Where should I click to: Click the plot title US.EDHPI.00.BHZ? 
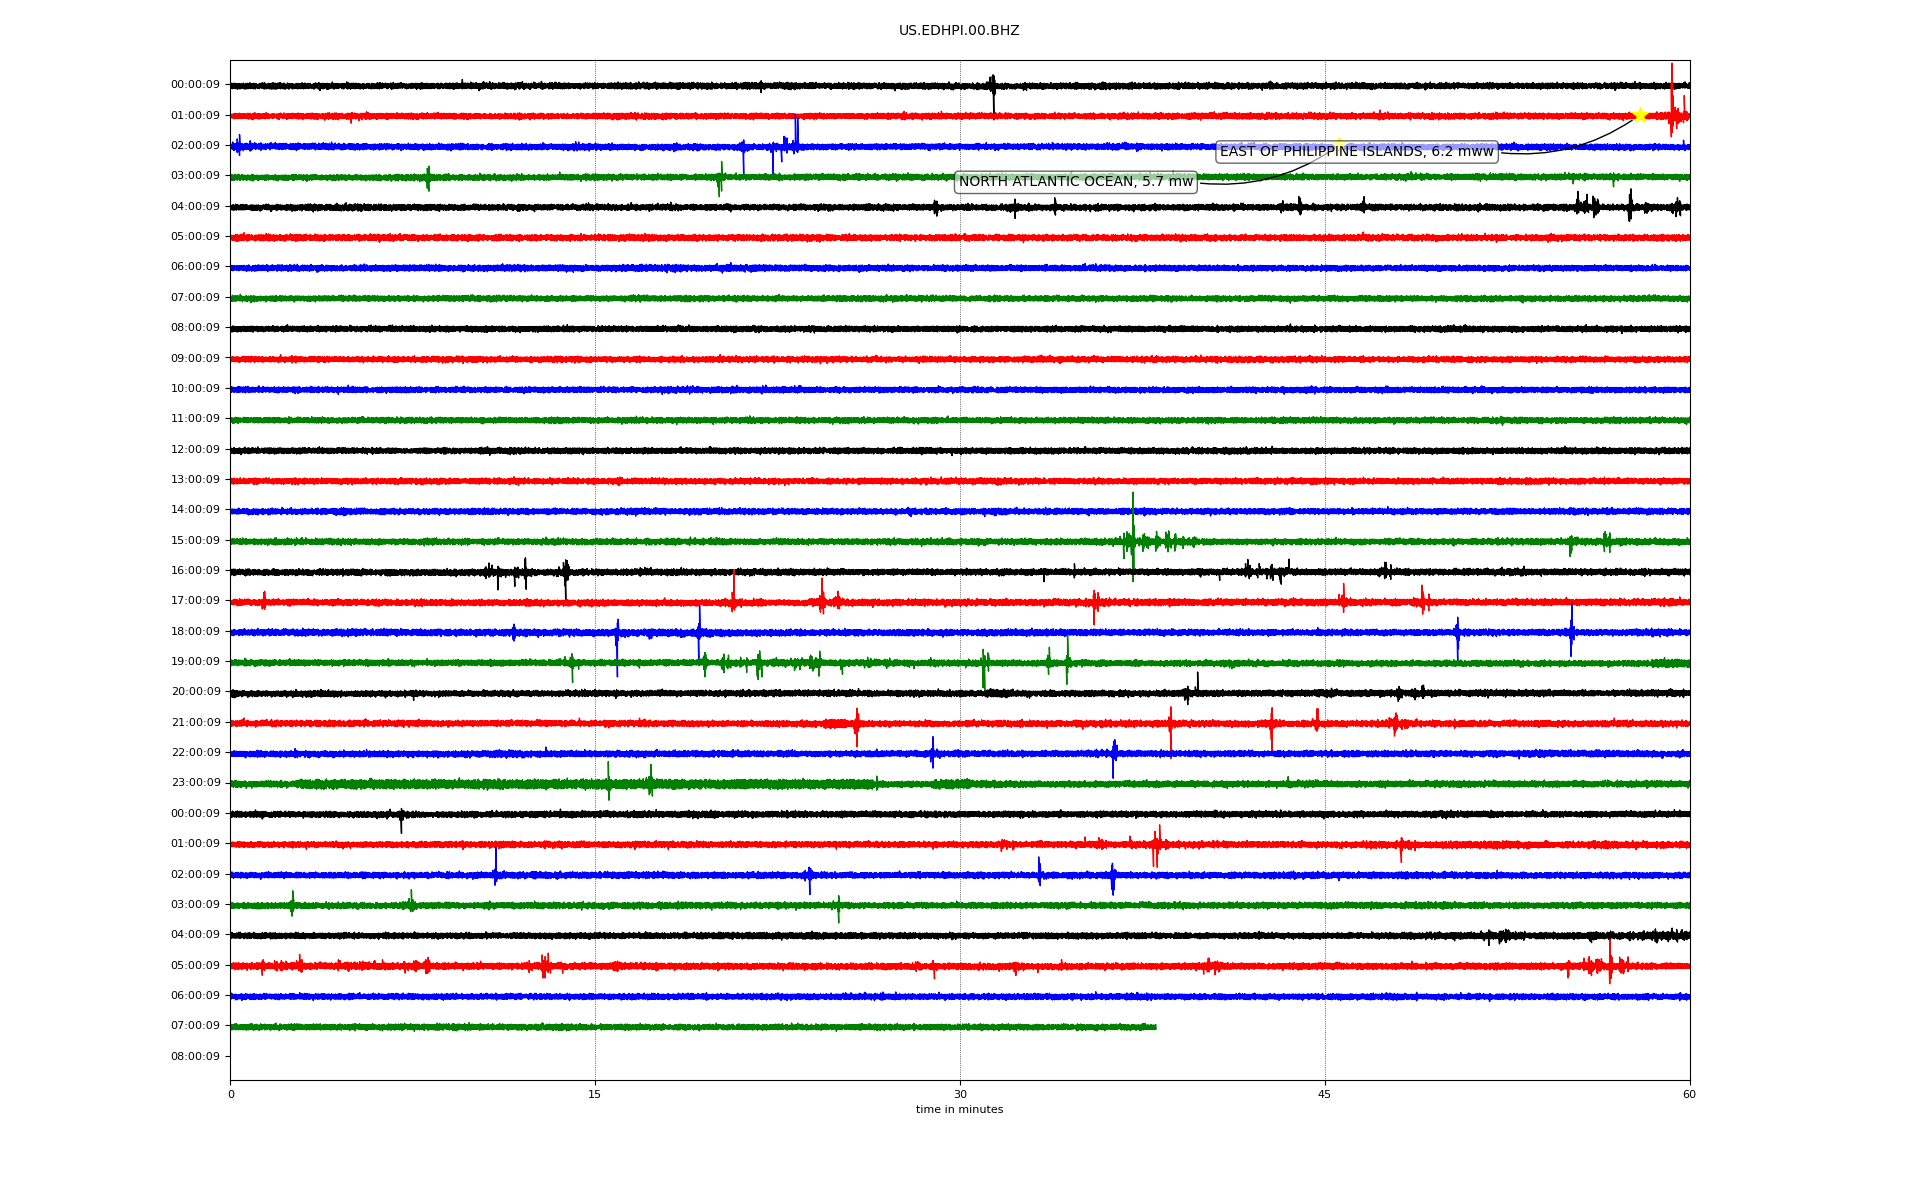959,31
